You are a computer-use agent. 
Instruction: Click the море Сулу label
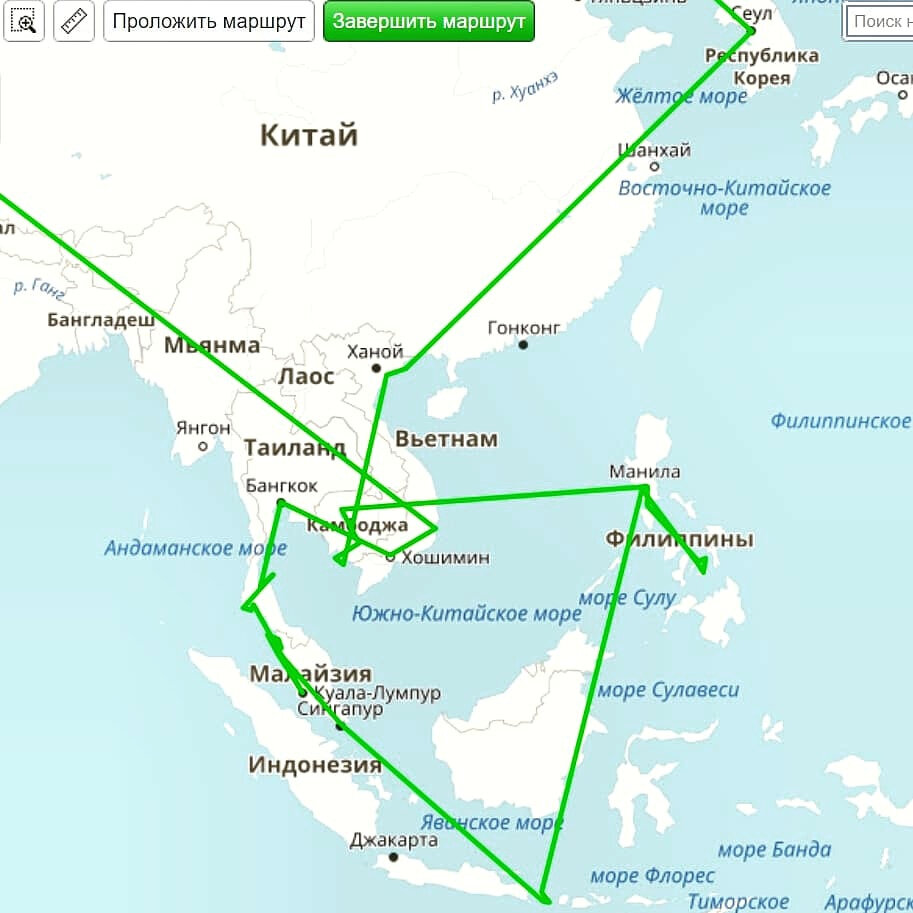click(x=627, y=598)
